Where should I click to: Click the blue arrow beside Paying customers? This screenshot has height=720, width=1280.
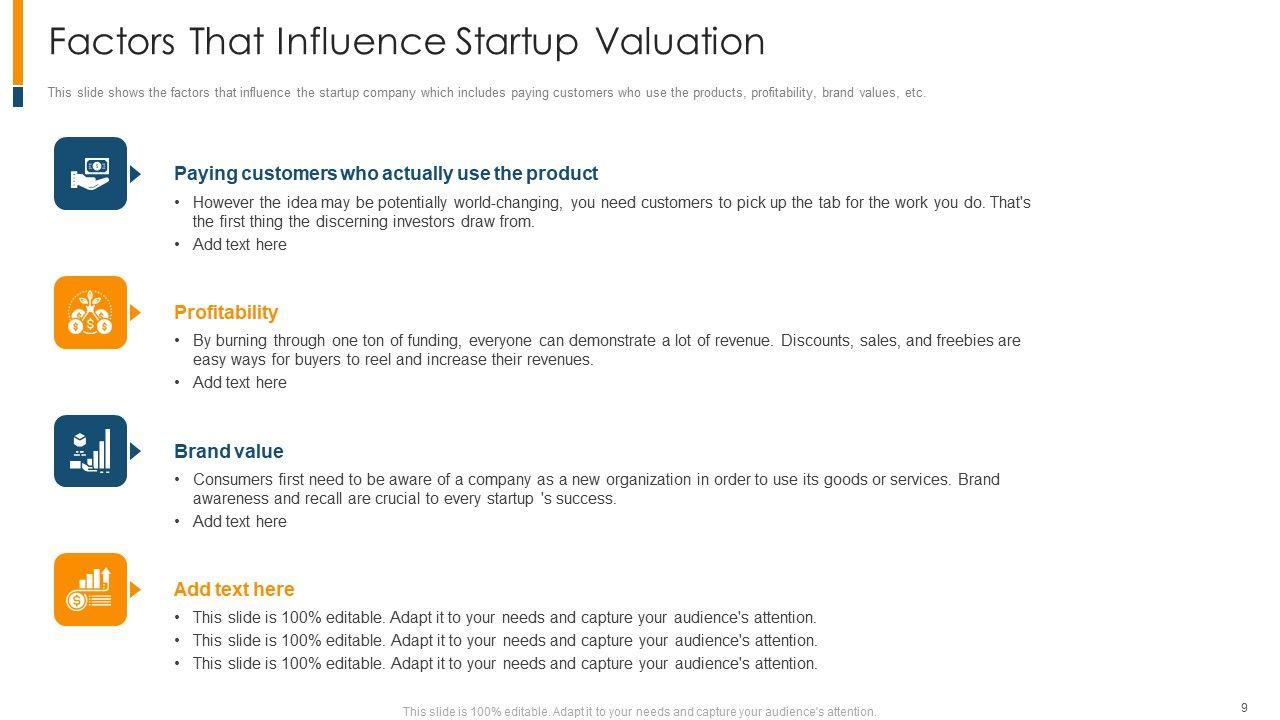[x=136, y=174]
